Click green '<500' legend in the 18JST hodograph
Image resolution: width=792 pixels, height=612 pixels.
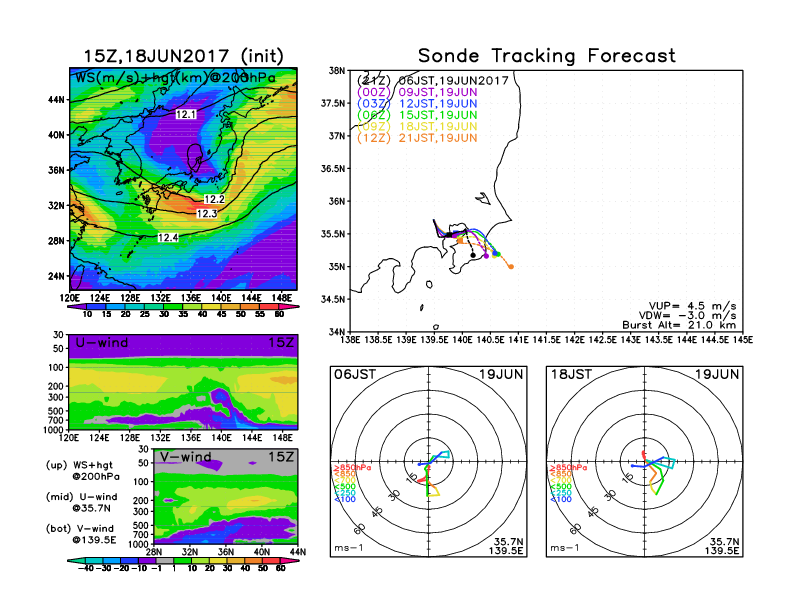pos(561,487)
